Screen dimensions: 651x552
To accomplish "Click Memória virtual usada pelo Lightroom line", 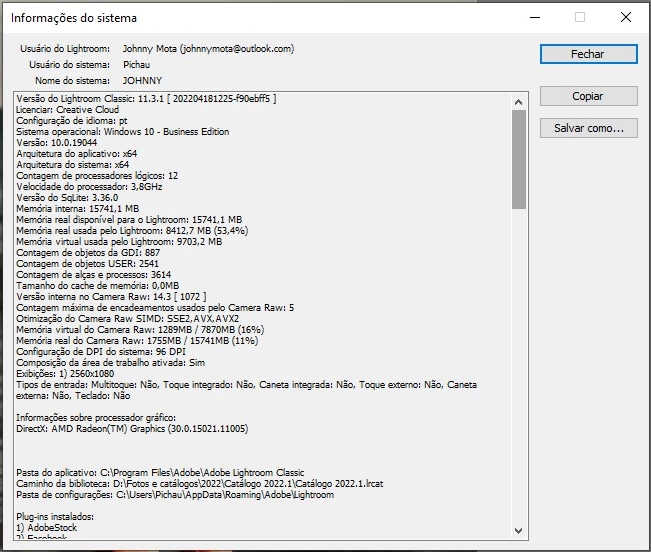I will coord(119,242).
